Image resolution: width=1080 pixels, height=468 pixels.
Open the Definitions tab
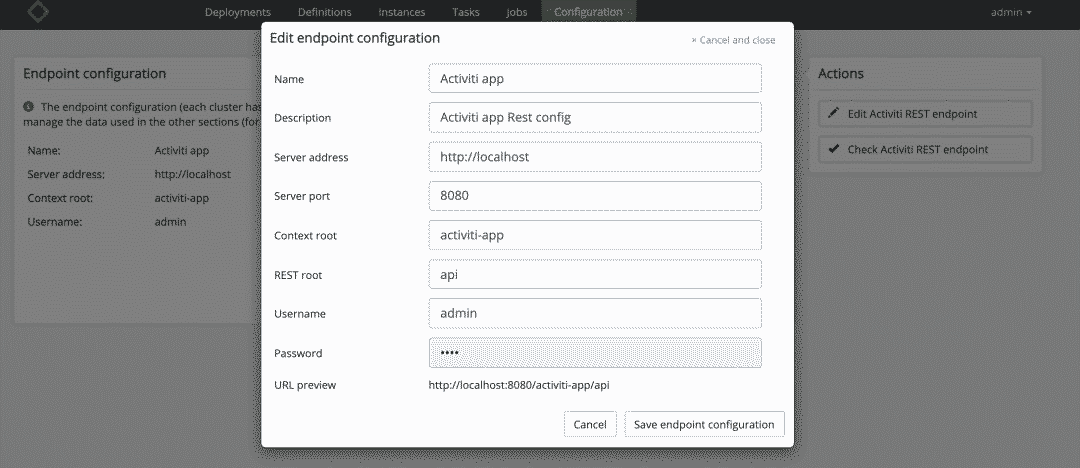point(324,12)
